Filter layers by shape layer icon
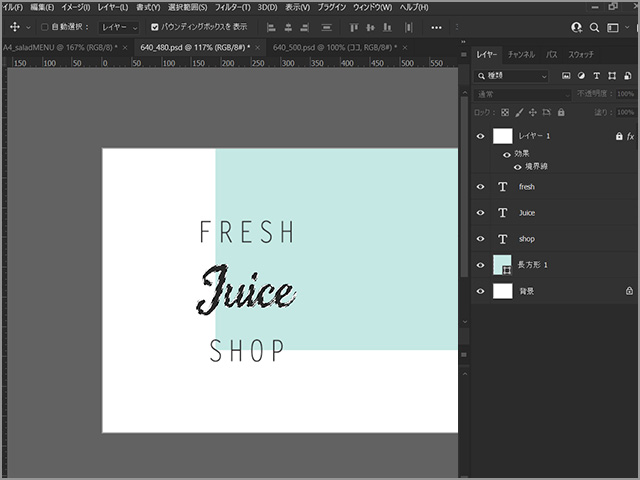Screen dimensions: 640x480 coord(612,76)
